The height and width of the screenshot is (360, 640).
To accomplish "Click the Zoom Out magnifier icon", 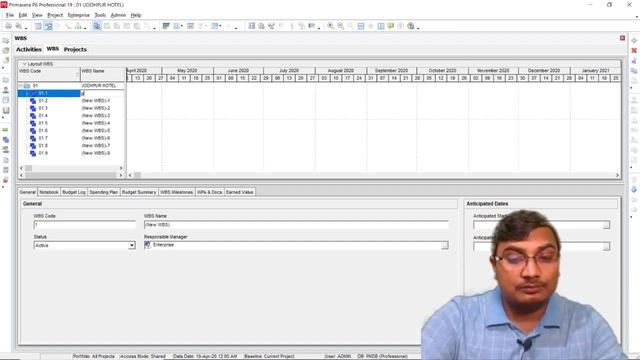I will point(340,26).
